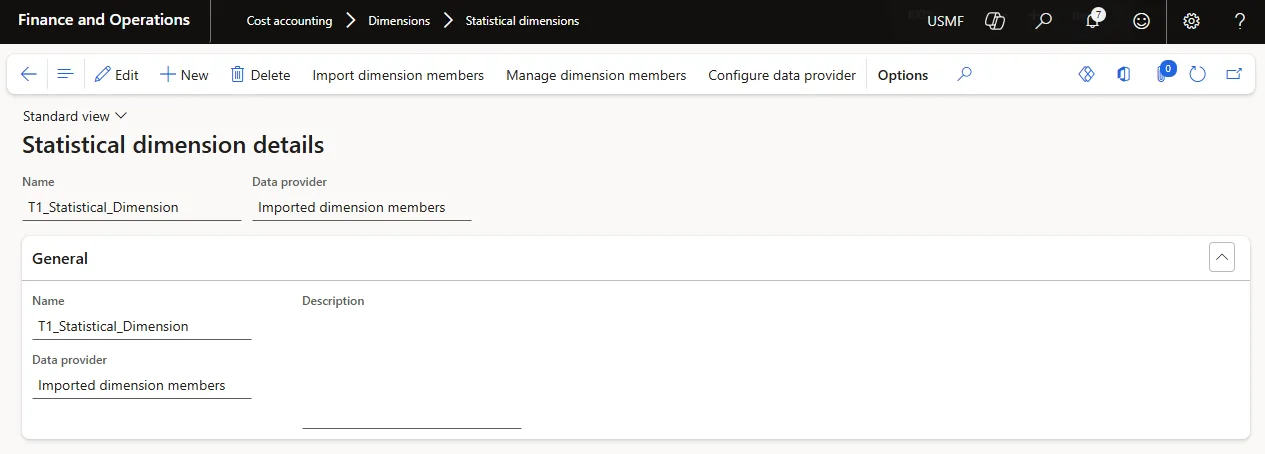Click the General section header
Viewport: 1265px width, 454px height.
click(x=636, y=258)
